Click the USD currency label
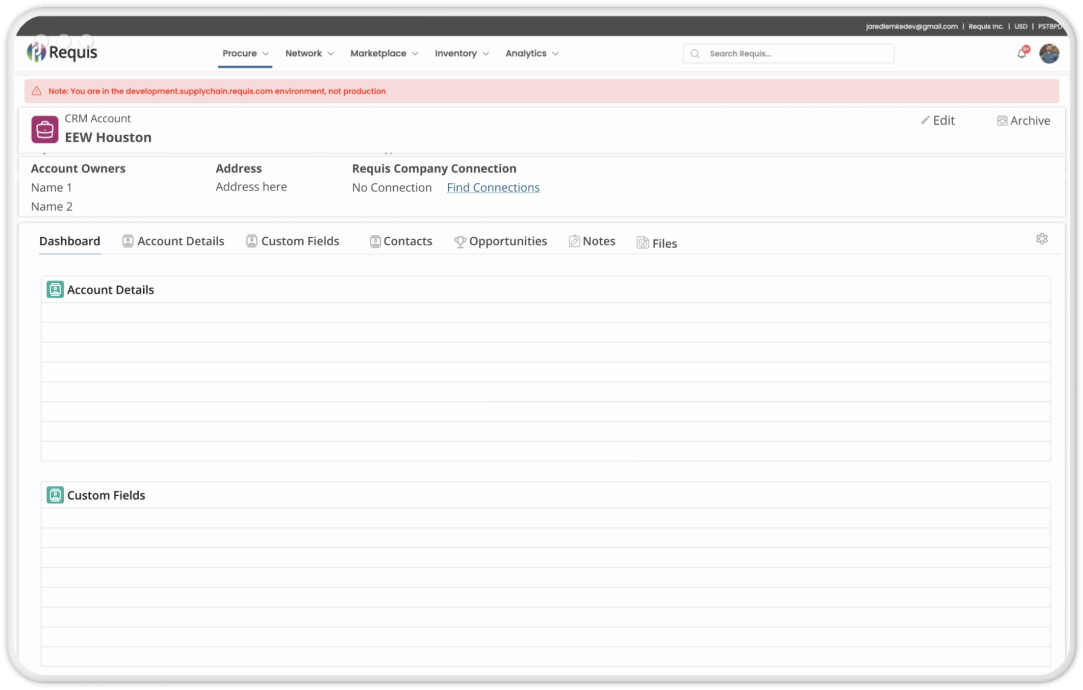This screenshot has width=1083, height=690. click(x=1021, y=26)
